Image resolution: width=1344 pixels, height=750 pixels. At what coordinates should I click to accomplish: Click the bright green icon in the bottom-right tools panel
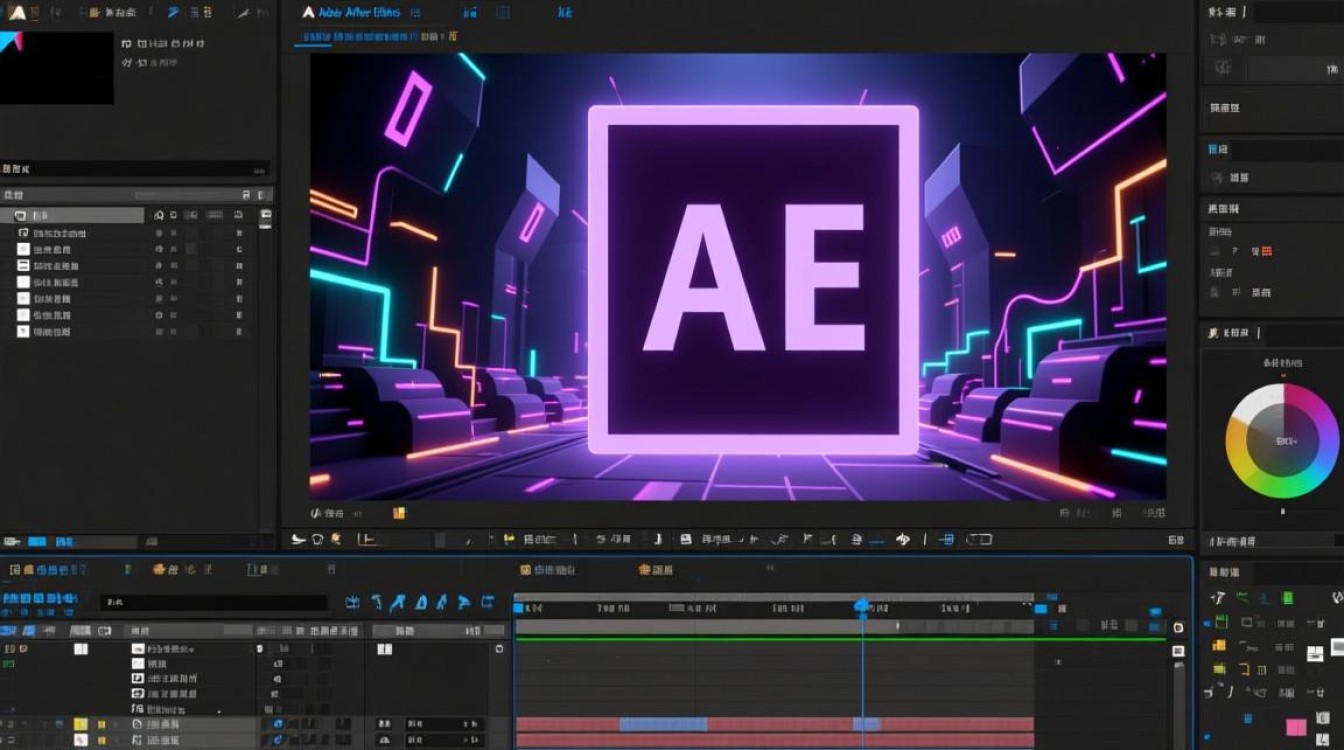[1288, 598]
